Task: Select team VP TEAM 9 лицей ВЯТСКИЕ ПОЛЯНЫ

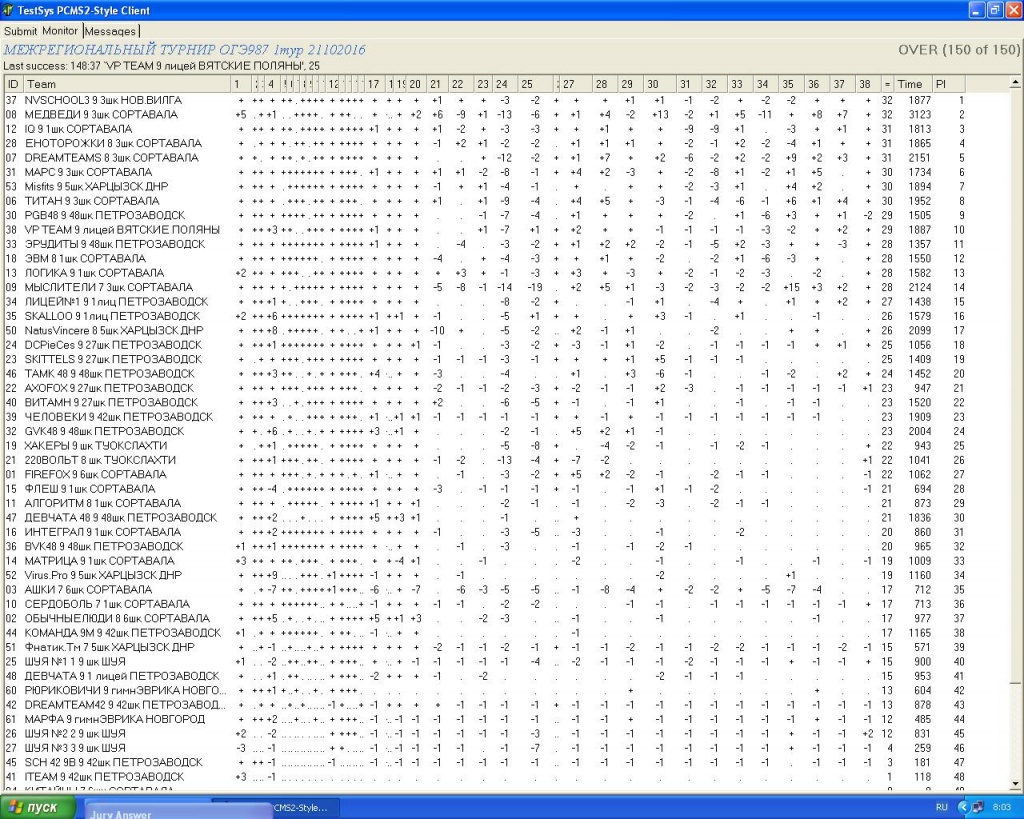Action: (485, 230)
